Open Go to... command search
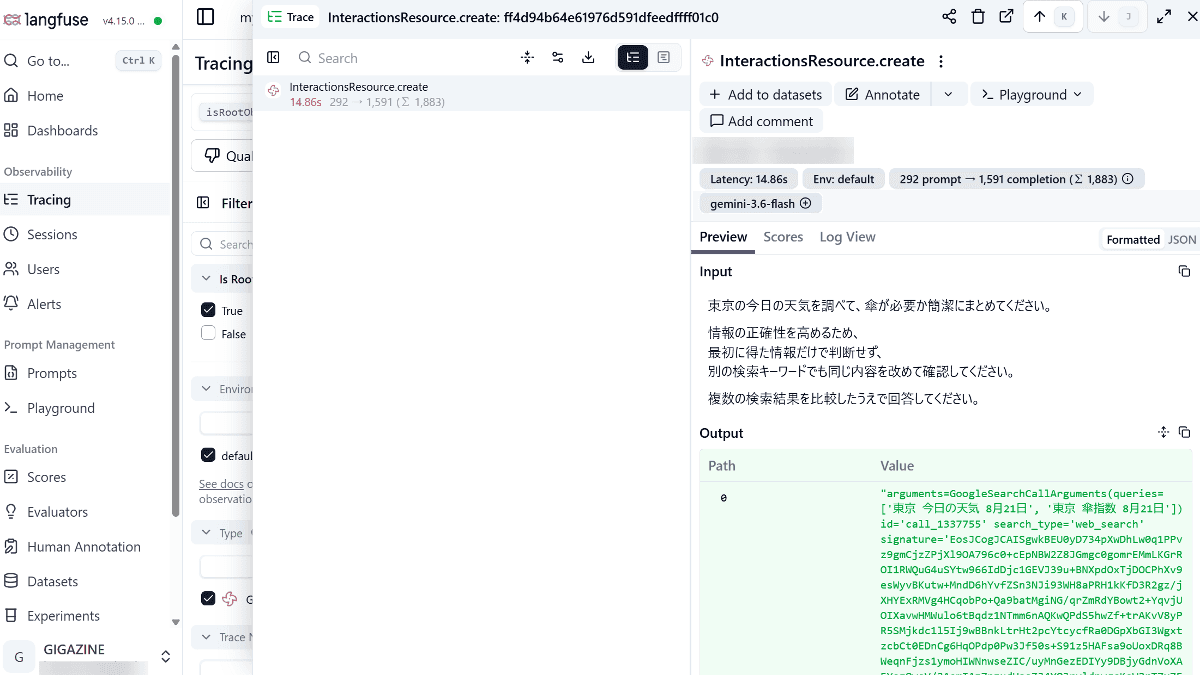This screenshot has height=675, width=1200. pos(83,61)
